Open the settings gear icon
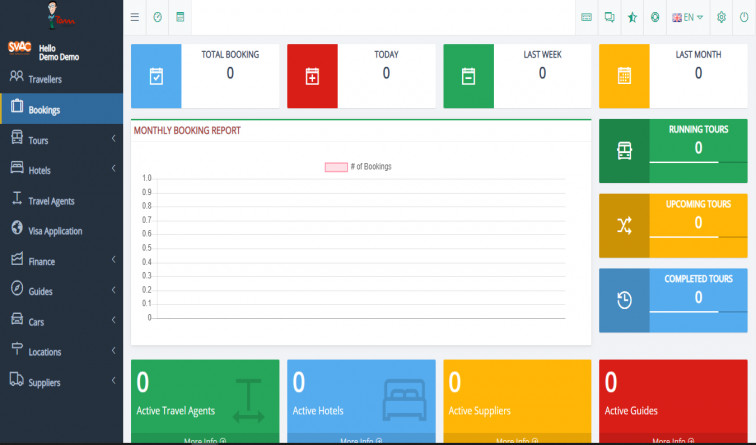The image size is (756, 445). coord(721,17)
